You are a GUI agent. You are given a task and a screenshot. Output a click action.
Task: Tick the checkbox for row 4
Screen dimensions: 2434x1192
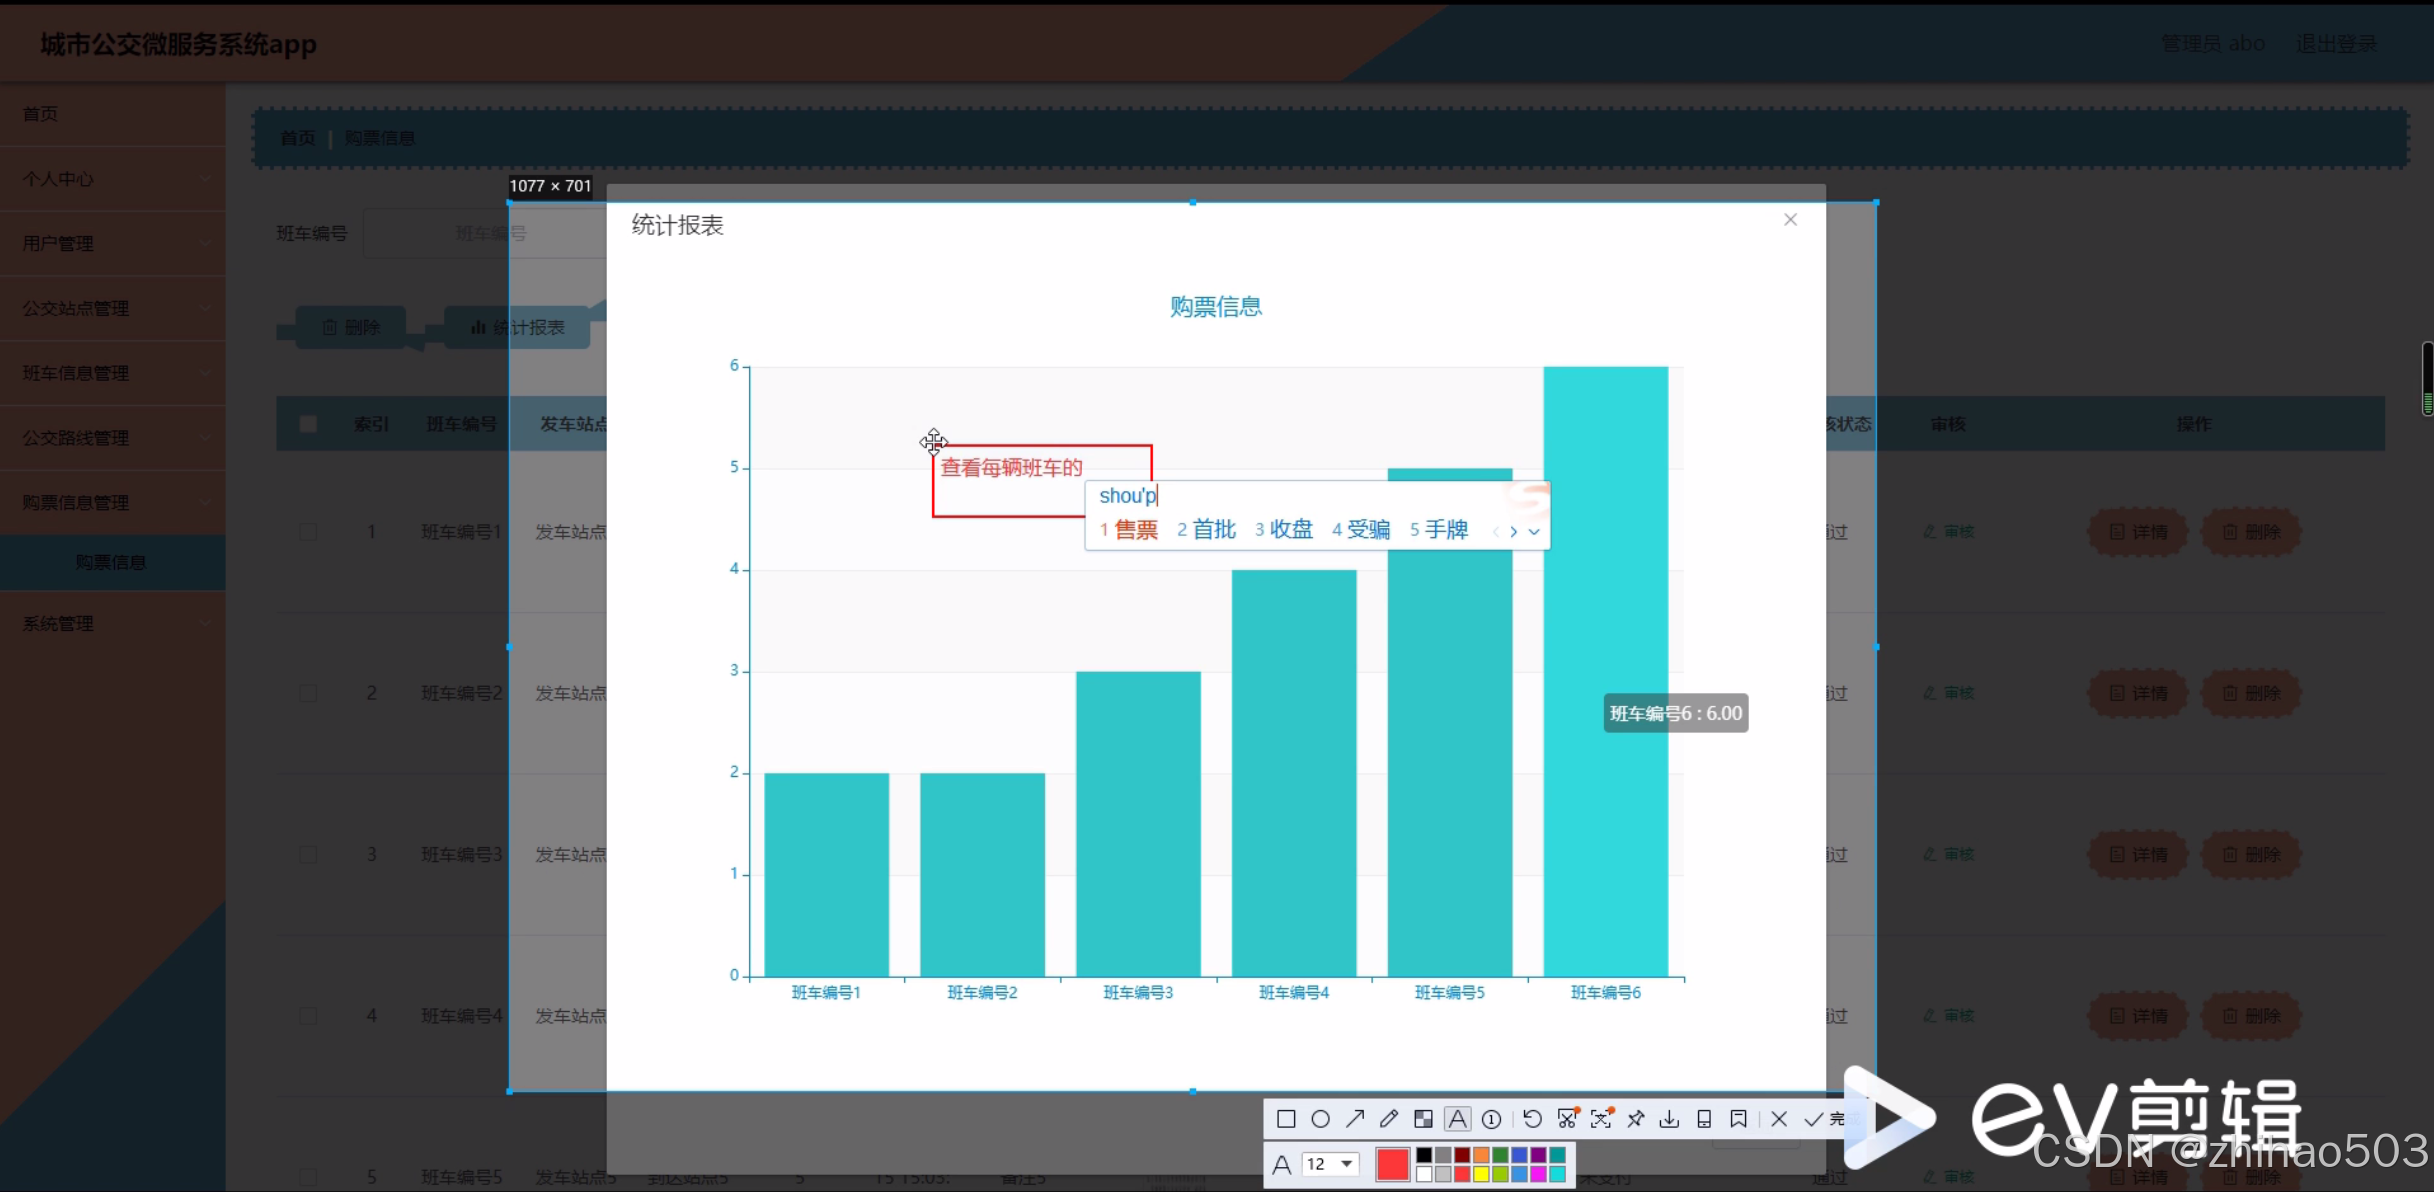308,1016
